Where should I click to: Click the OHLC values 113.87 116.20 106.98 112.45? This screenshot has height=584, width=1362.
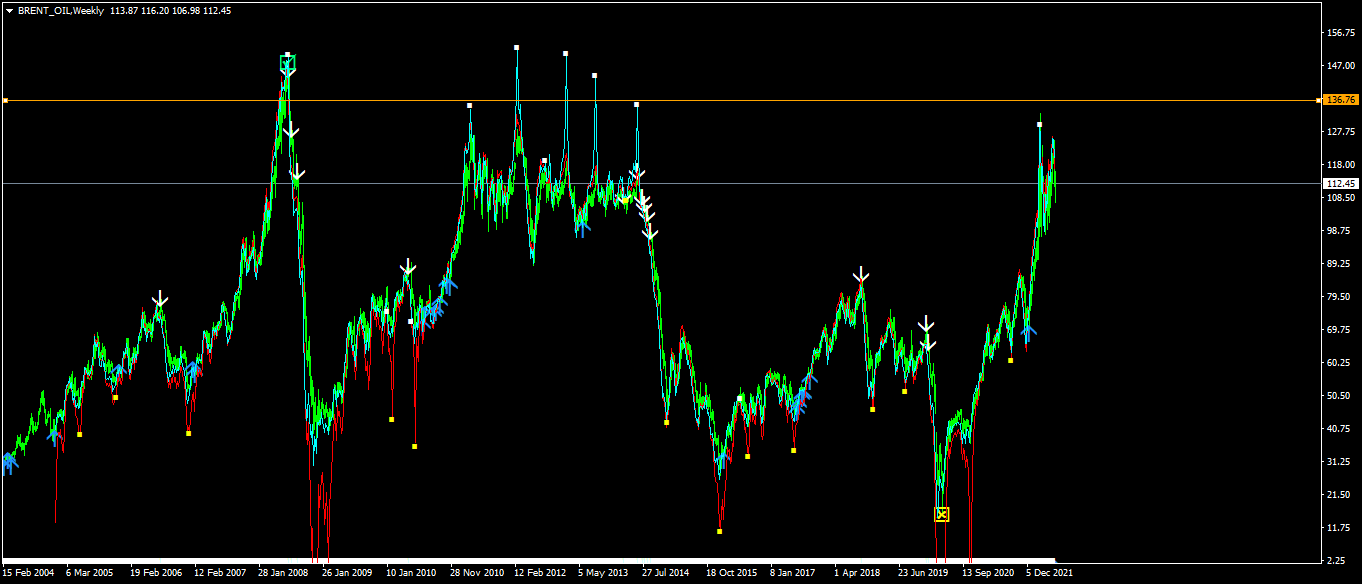(170, 11)
